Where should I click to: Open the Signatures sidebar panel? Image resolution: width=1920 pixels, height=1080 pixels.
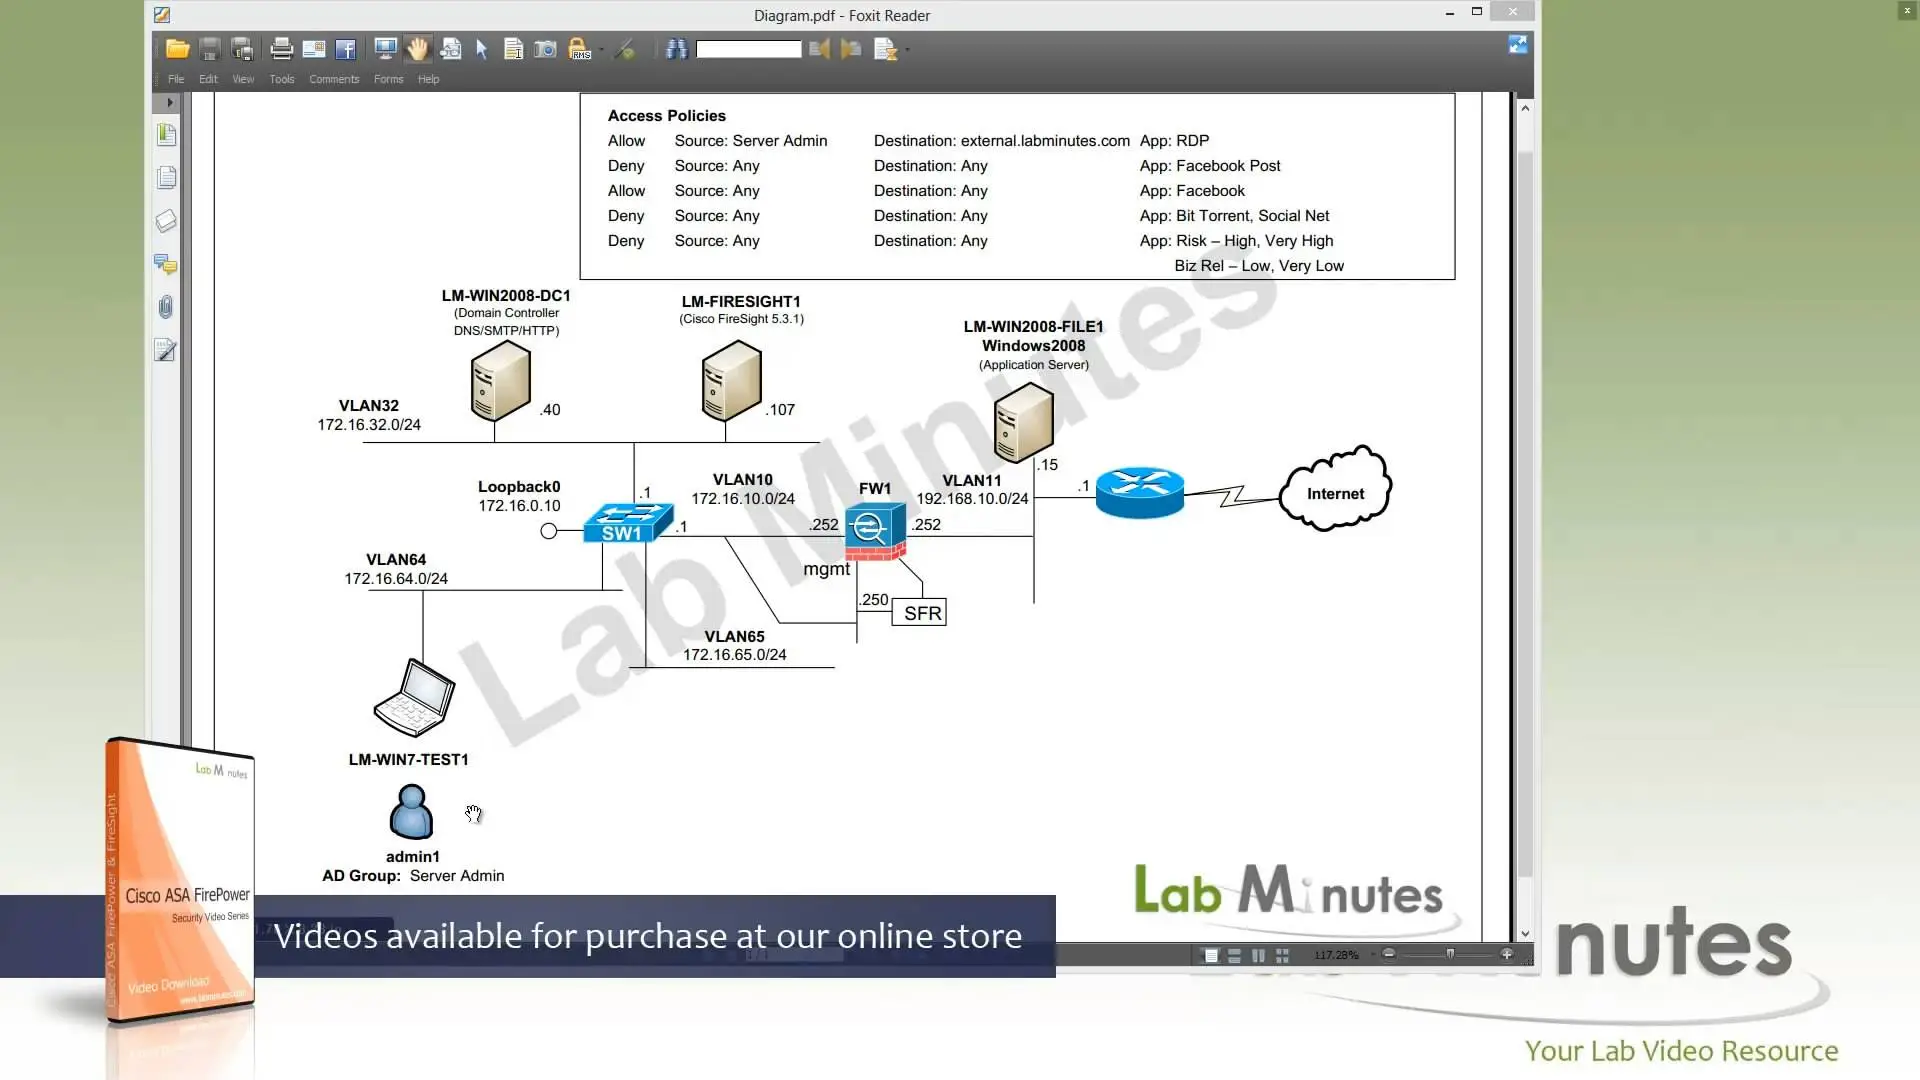(x=166, y=350)
